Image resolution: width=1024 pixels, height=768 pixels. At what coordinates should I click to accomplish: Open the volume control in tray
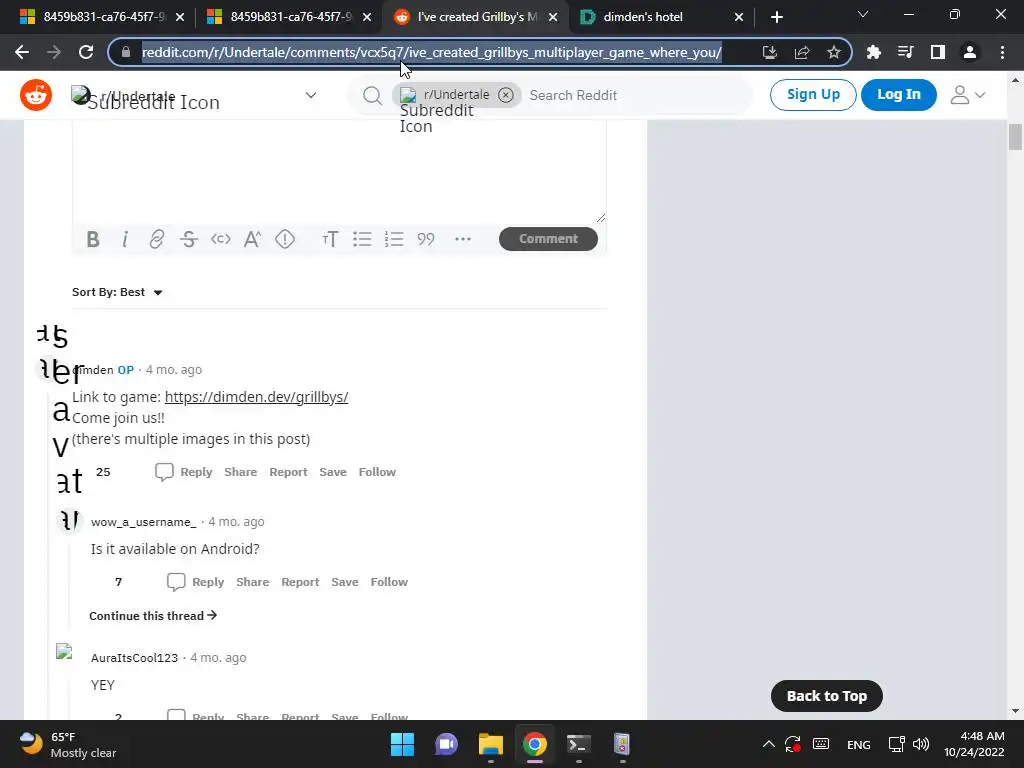pyautogui.click(x=921, y=744)
